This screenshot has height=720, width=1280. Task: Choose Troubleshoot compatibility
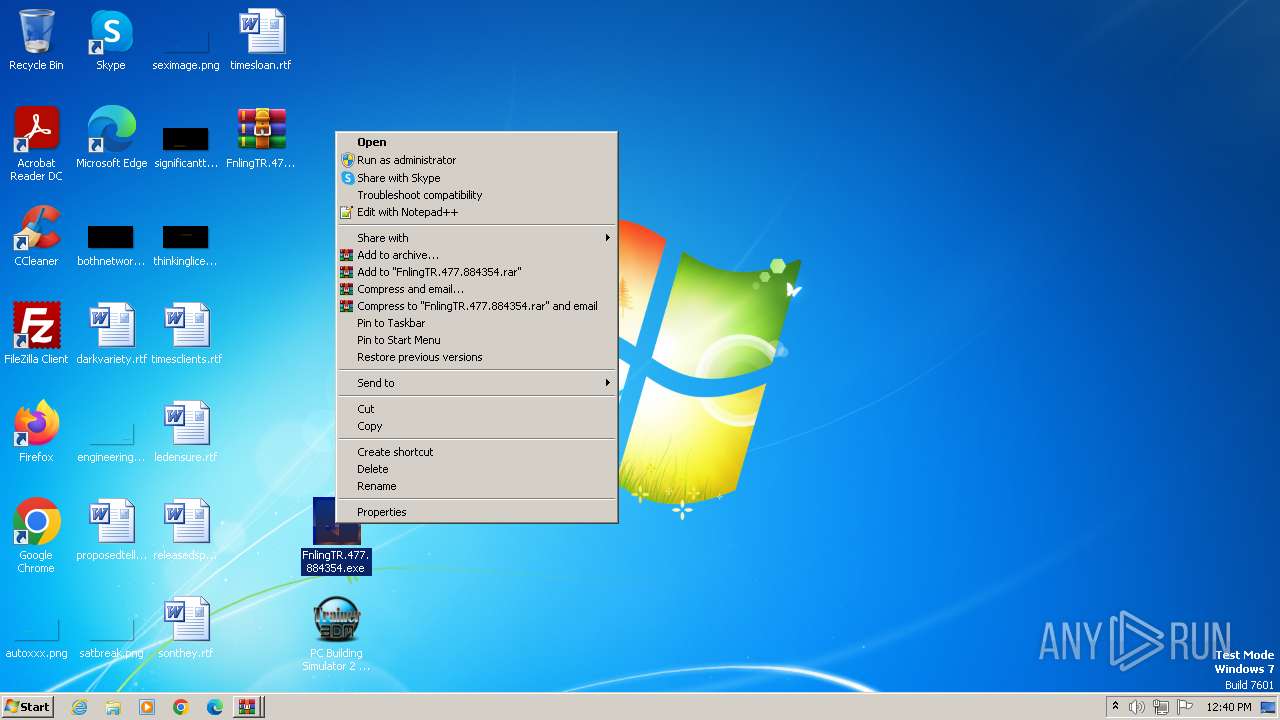[476, 195]
